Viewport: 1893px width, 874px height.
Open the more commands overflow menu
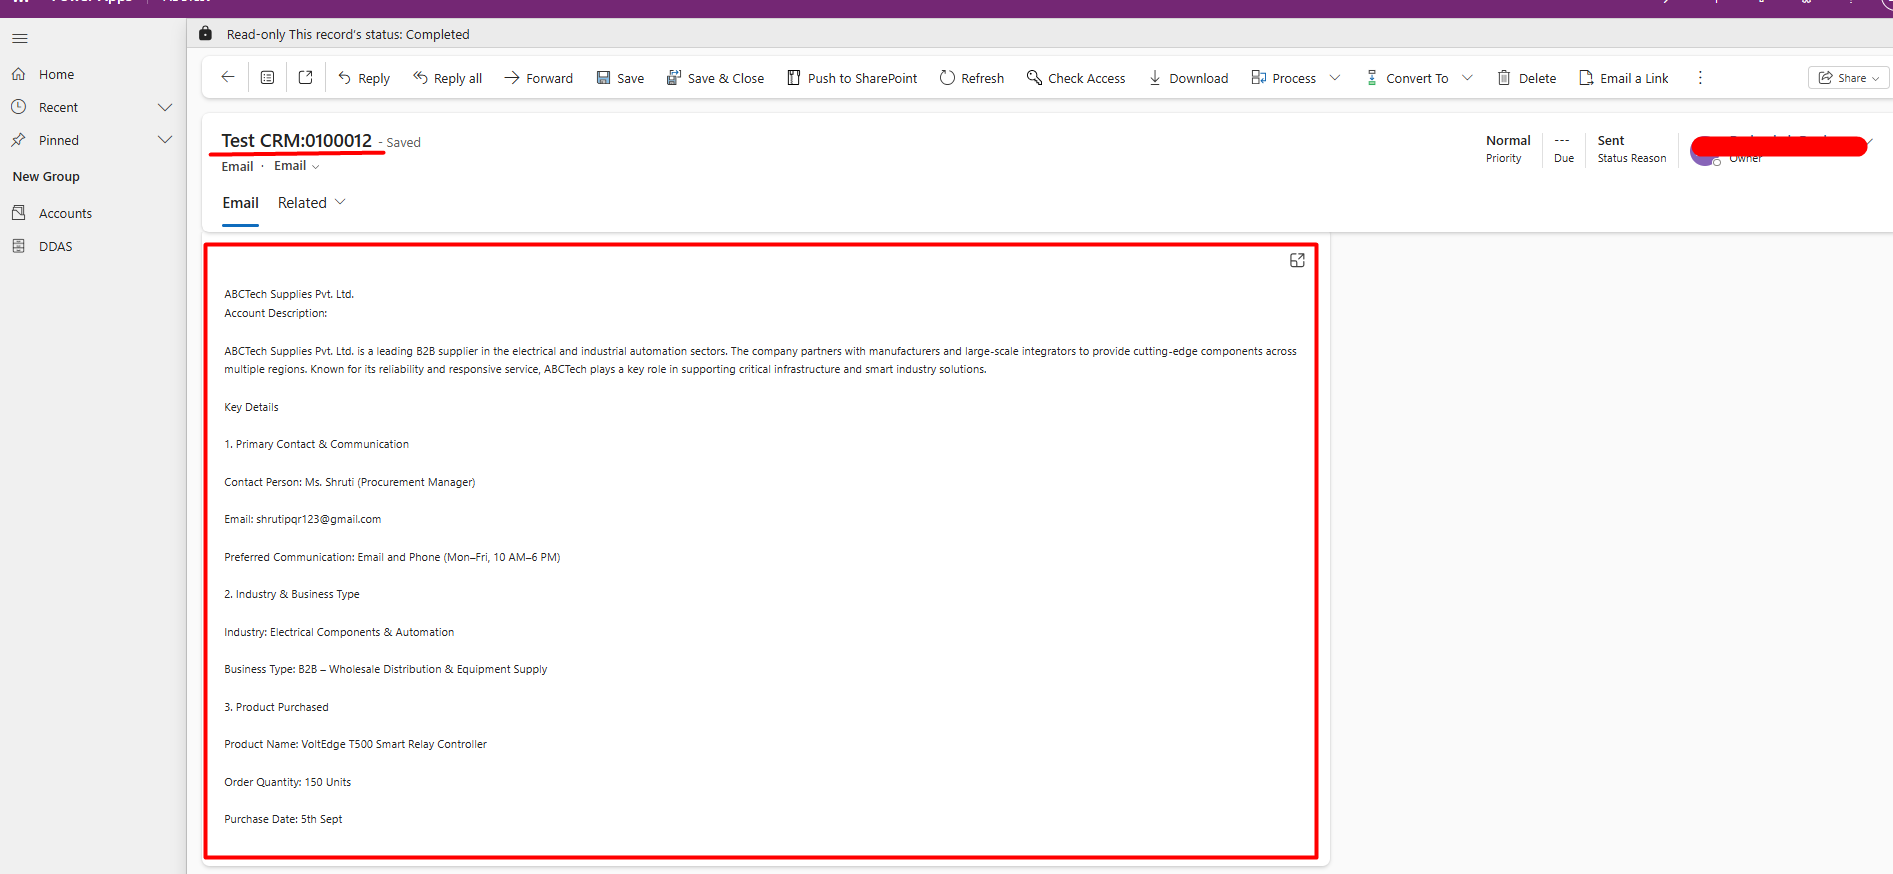pyautogui.click(x=1700, y=78)
